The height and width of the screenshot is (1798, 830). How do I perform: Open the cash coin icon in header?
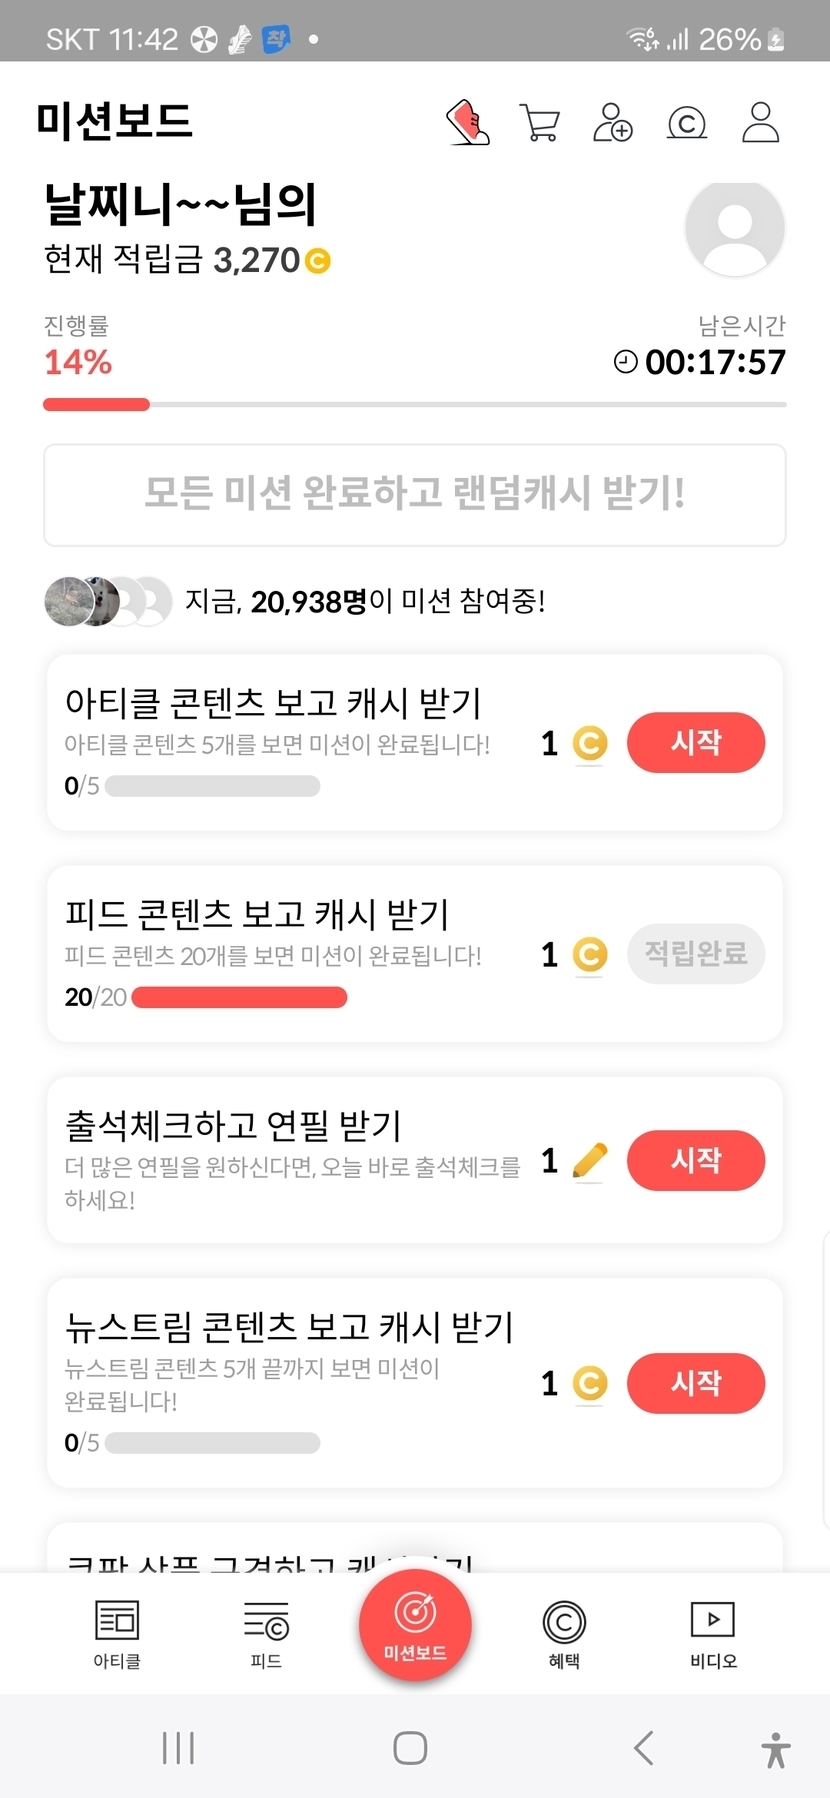pos(687,123)
